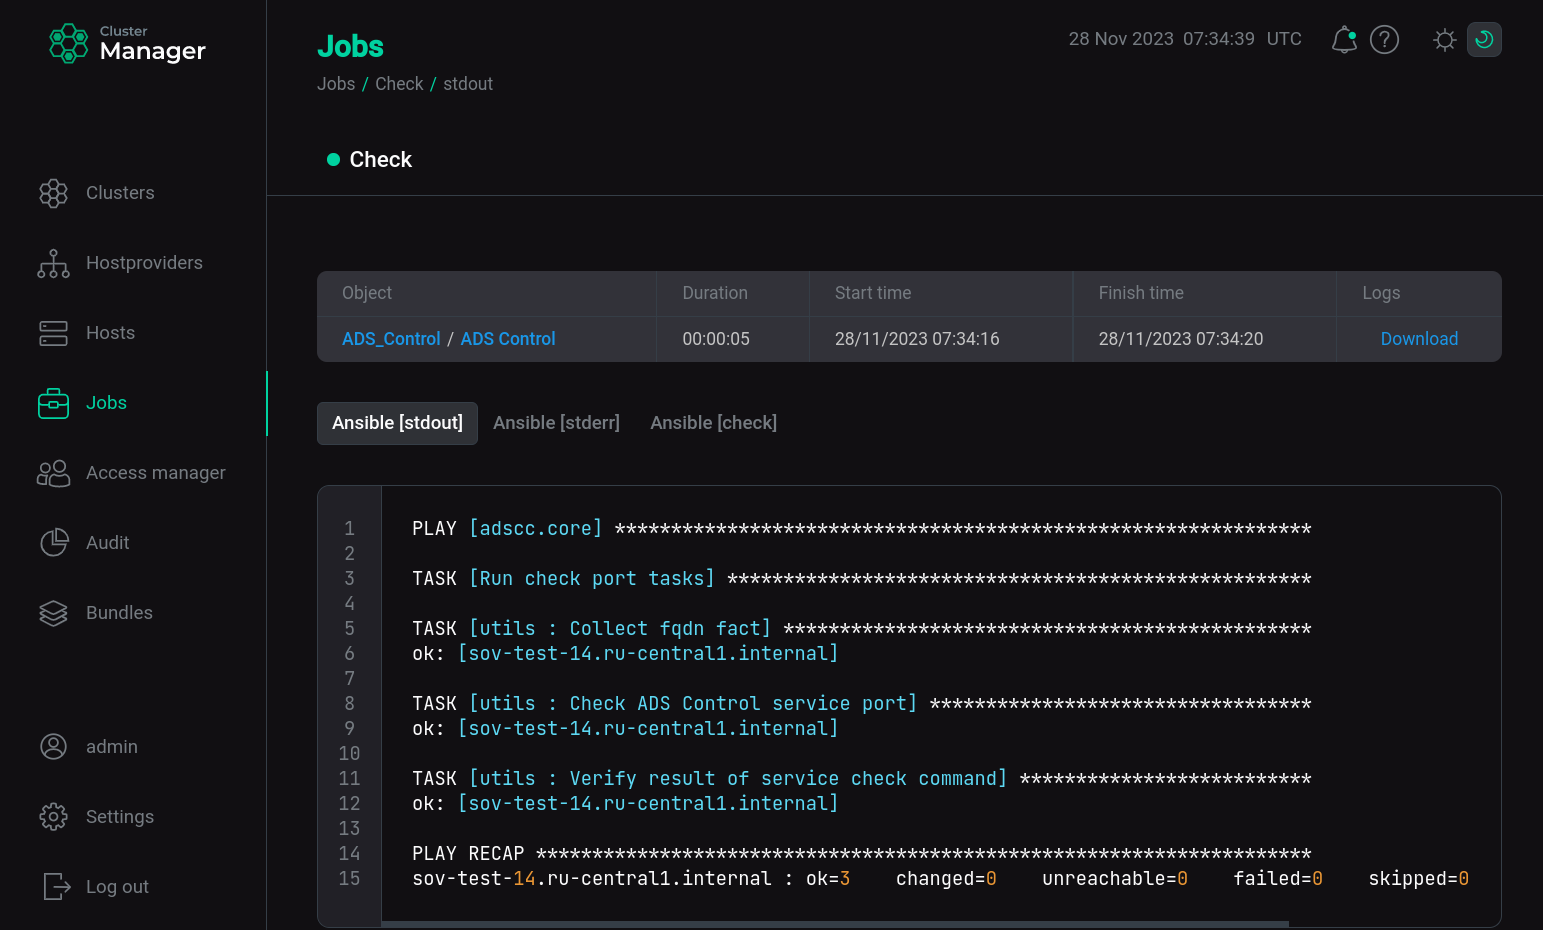Open the ADS_Control object link
The height and width of the screenshot is (930, 1543).
point(391,339)
